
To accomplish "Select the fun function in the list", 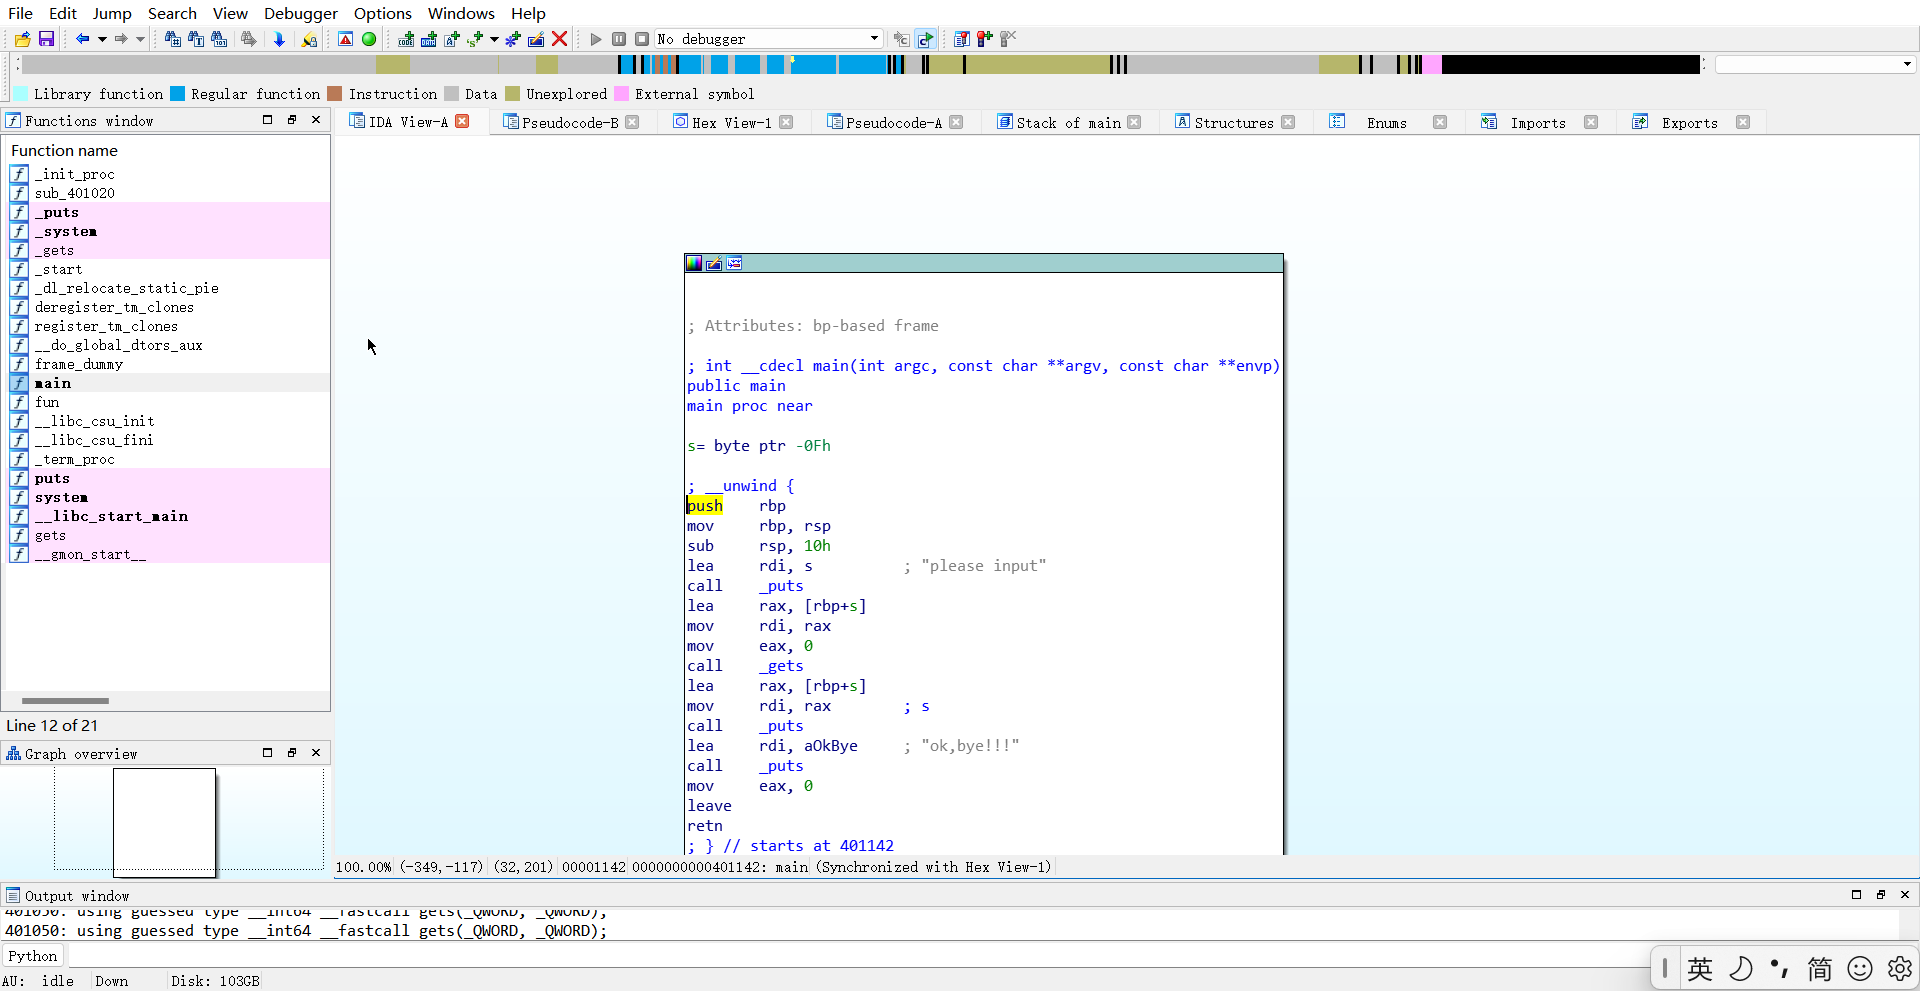I will 47,402.
